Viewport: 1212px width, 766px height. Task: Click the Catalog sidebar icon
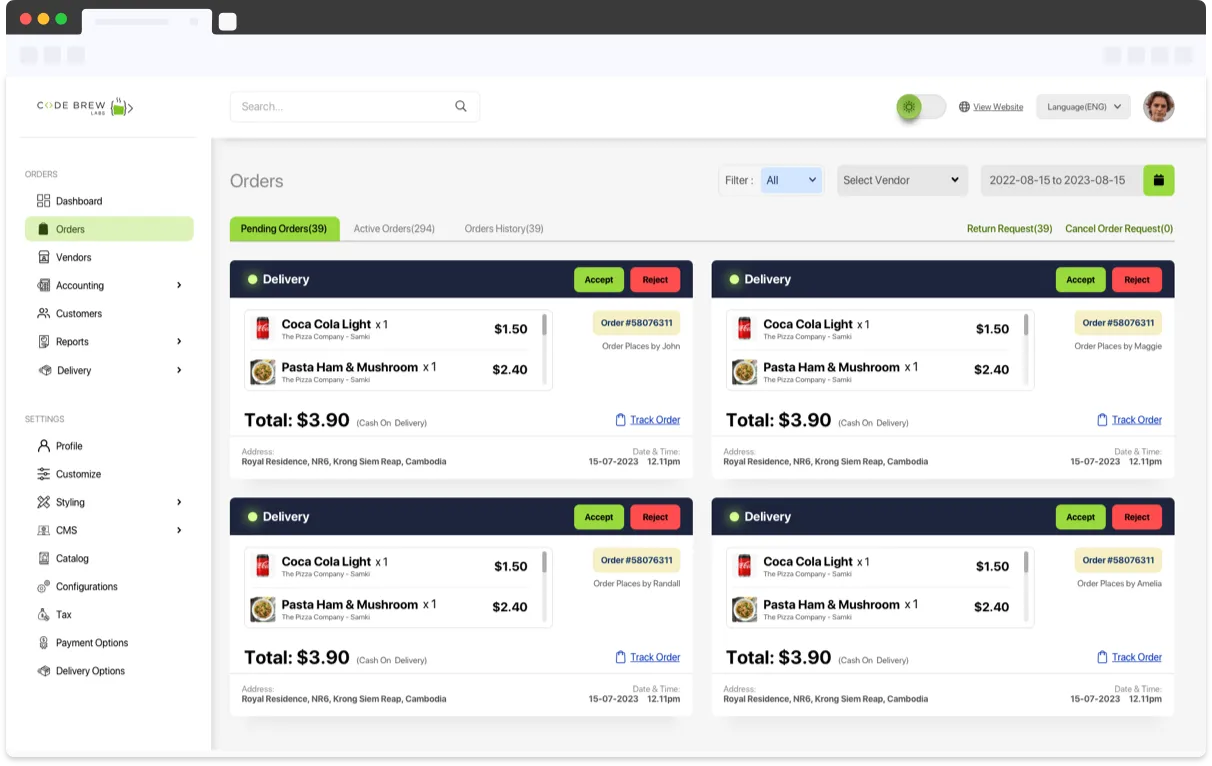pyautogui.click(x=43, y=558)
